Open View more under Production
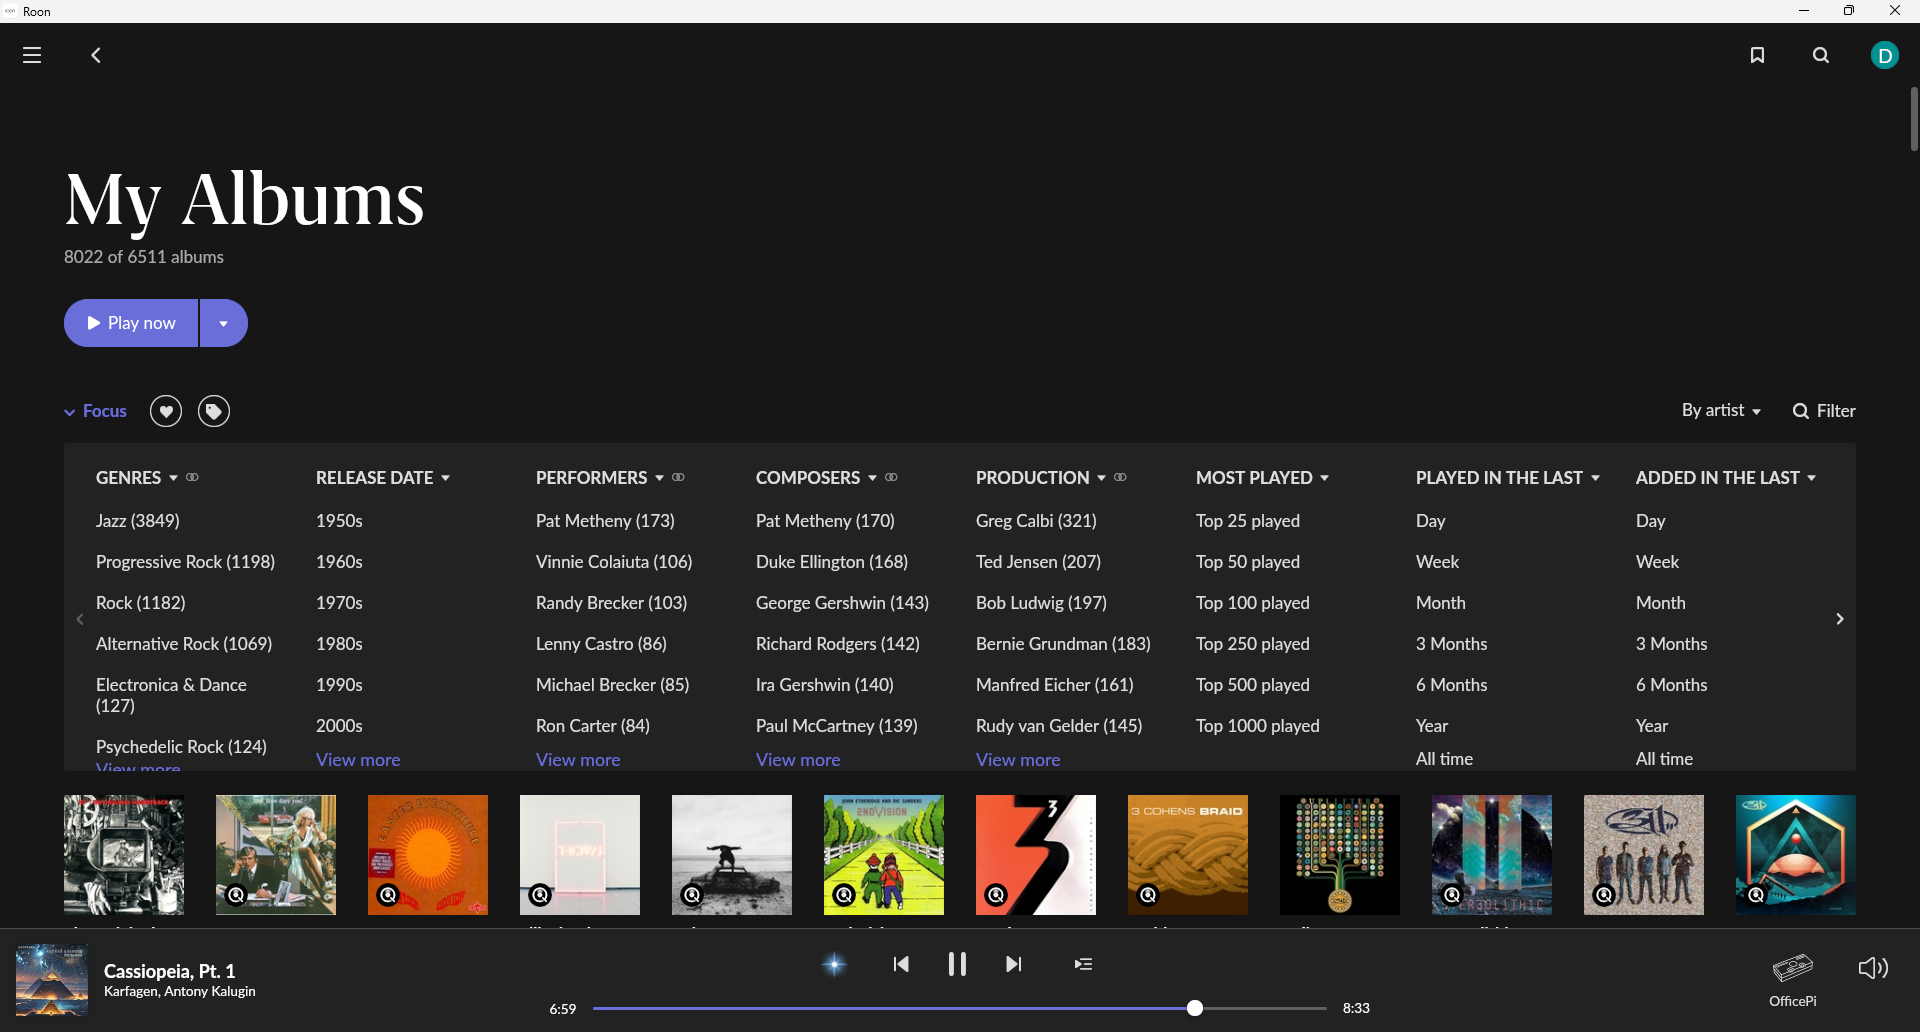1920x1032 pixels. tap(1018, 760)
